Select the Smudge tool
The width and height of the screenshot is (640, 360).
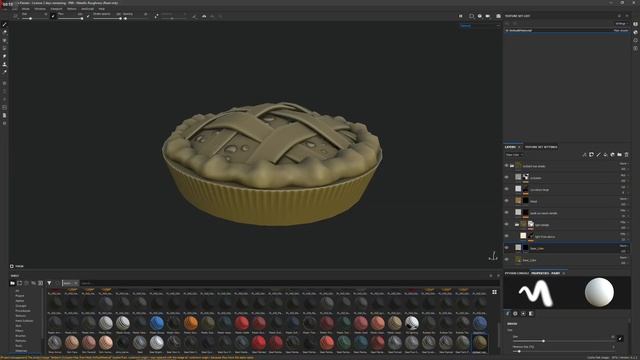(4, 56)
